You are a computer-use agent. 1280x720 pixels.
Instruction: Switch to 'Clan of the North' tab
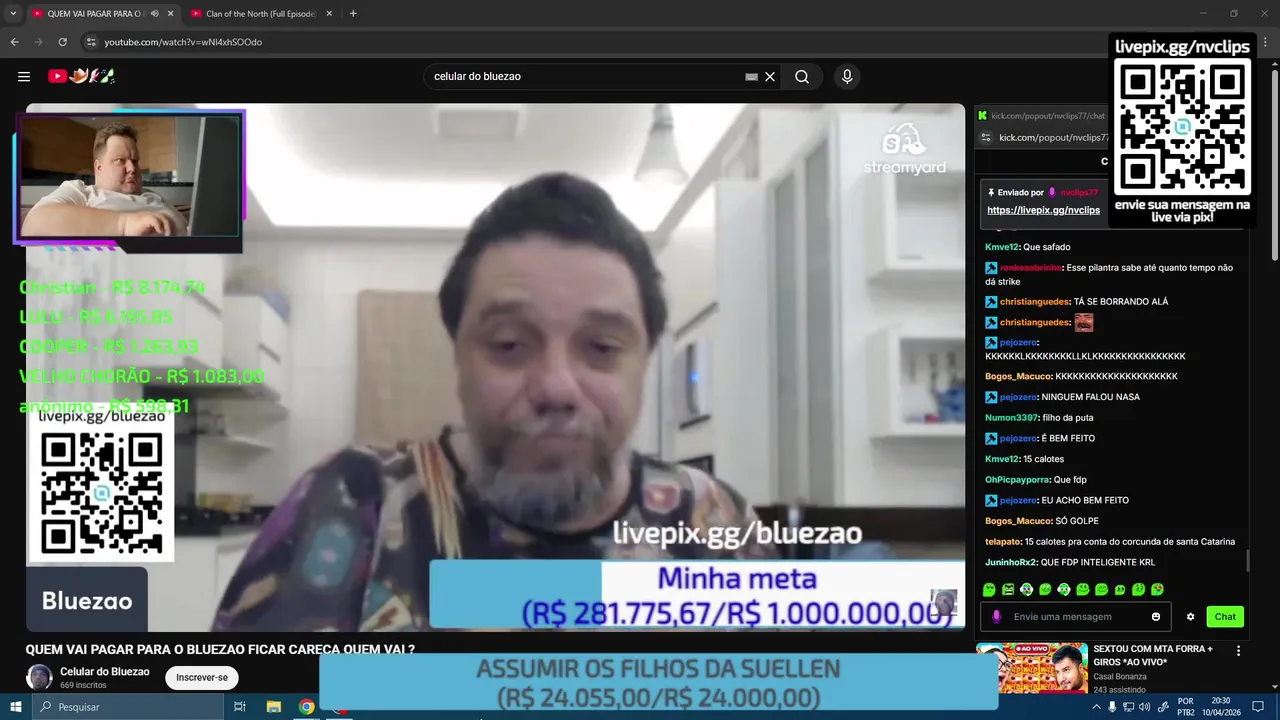coord(260,14)
